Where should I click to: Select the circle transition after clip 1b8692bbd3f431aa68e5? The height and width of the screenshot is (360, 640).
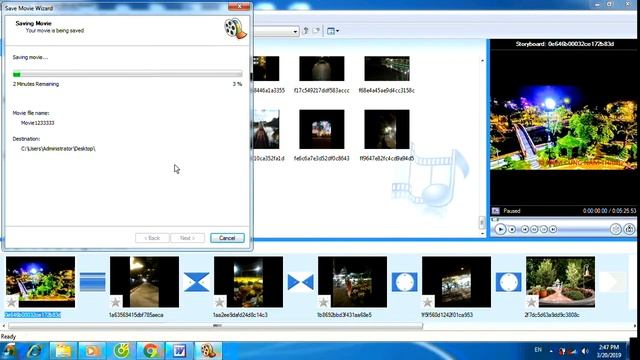[404, 282]
